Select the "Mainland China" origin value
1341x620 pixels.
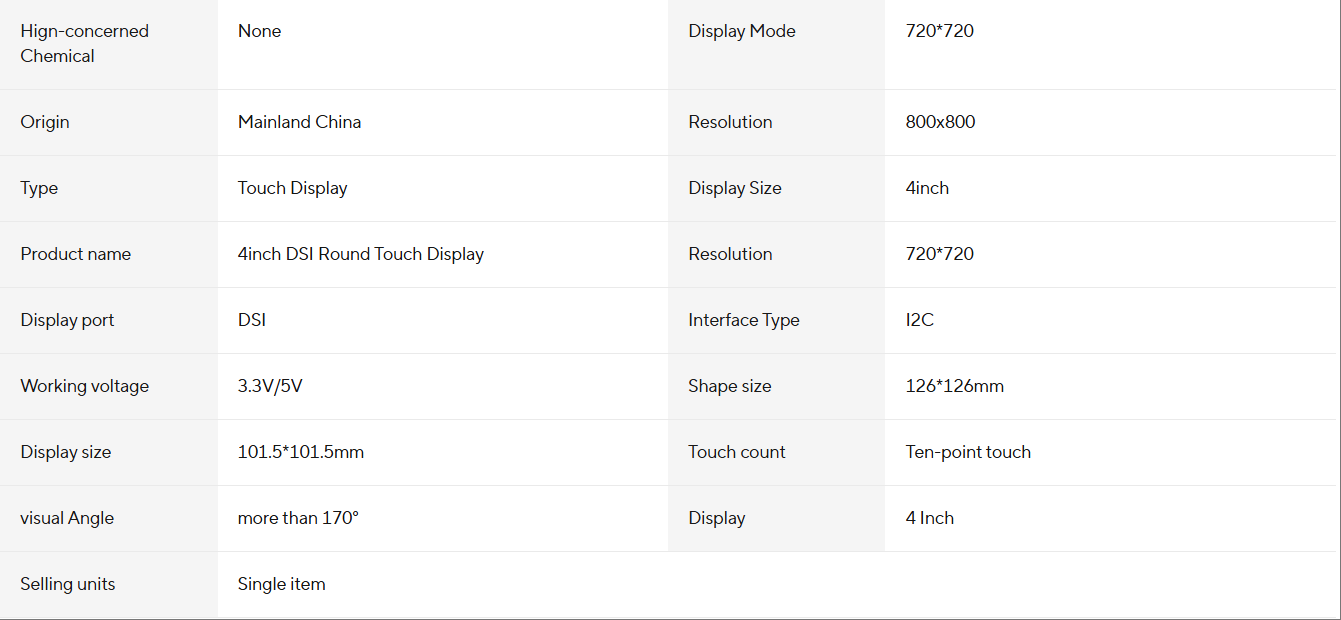click(x=299, y=122)
